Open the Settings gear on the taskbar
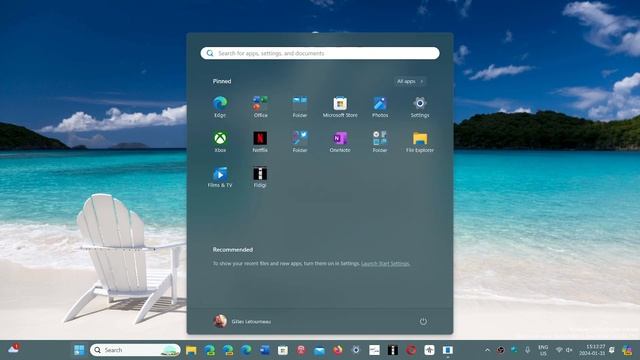 click(x=356, y=350)
